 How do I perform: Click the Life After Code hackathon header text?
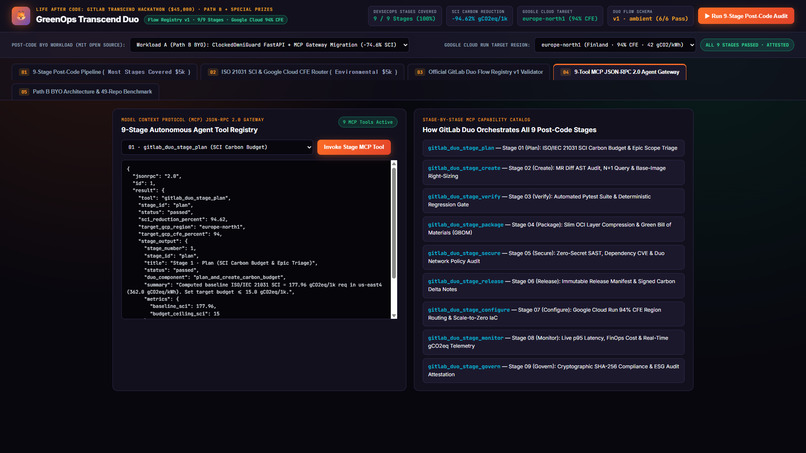pos(154,9)
